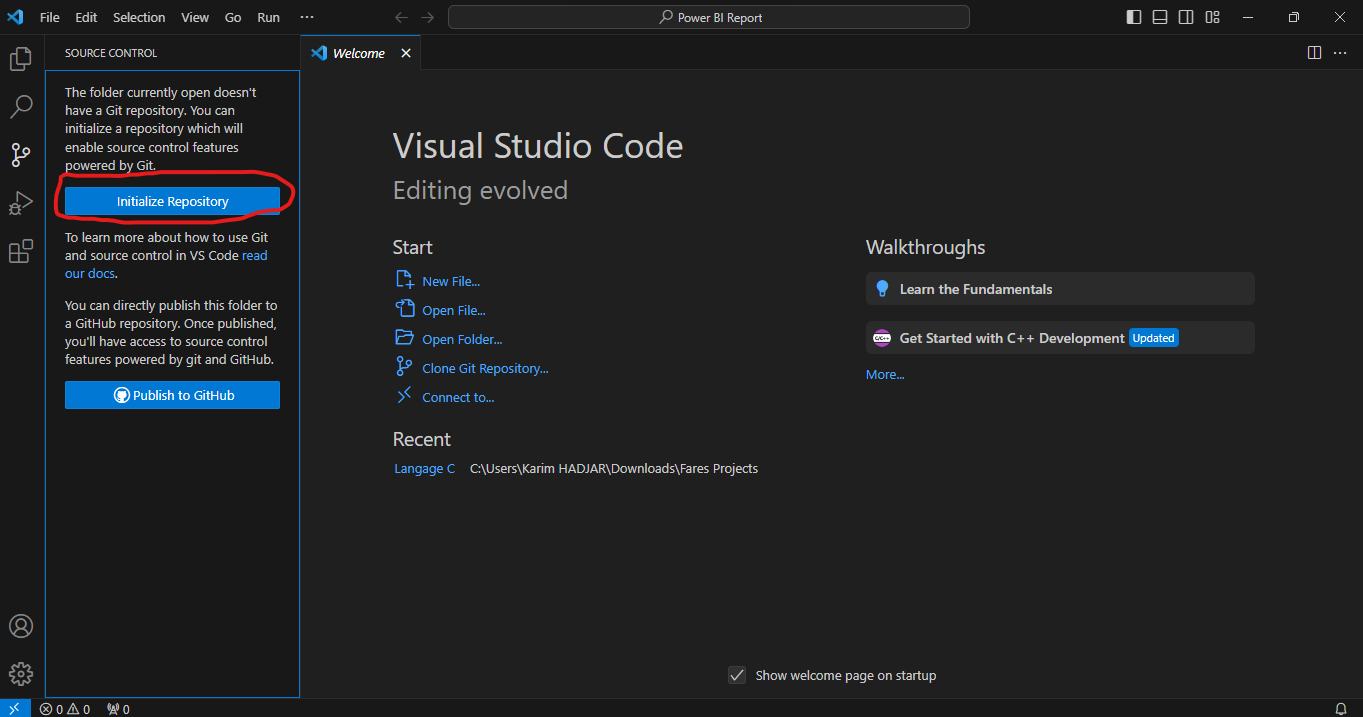
Task: Click Open File... link
Action: [x=454, y=310]
